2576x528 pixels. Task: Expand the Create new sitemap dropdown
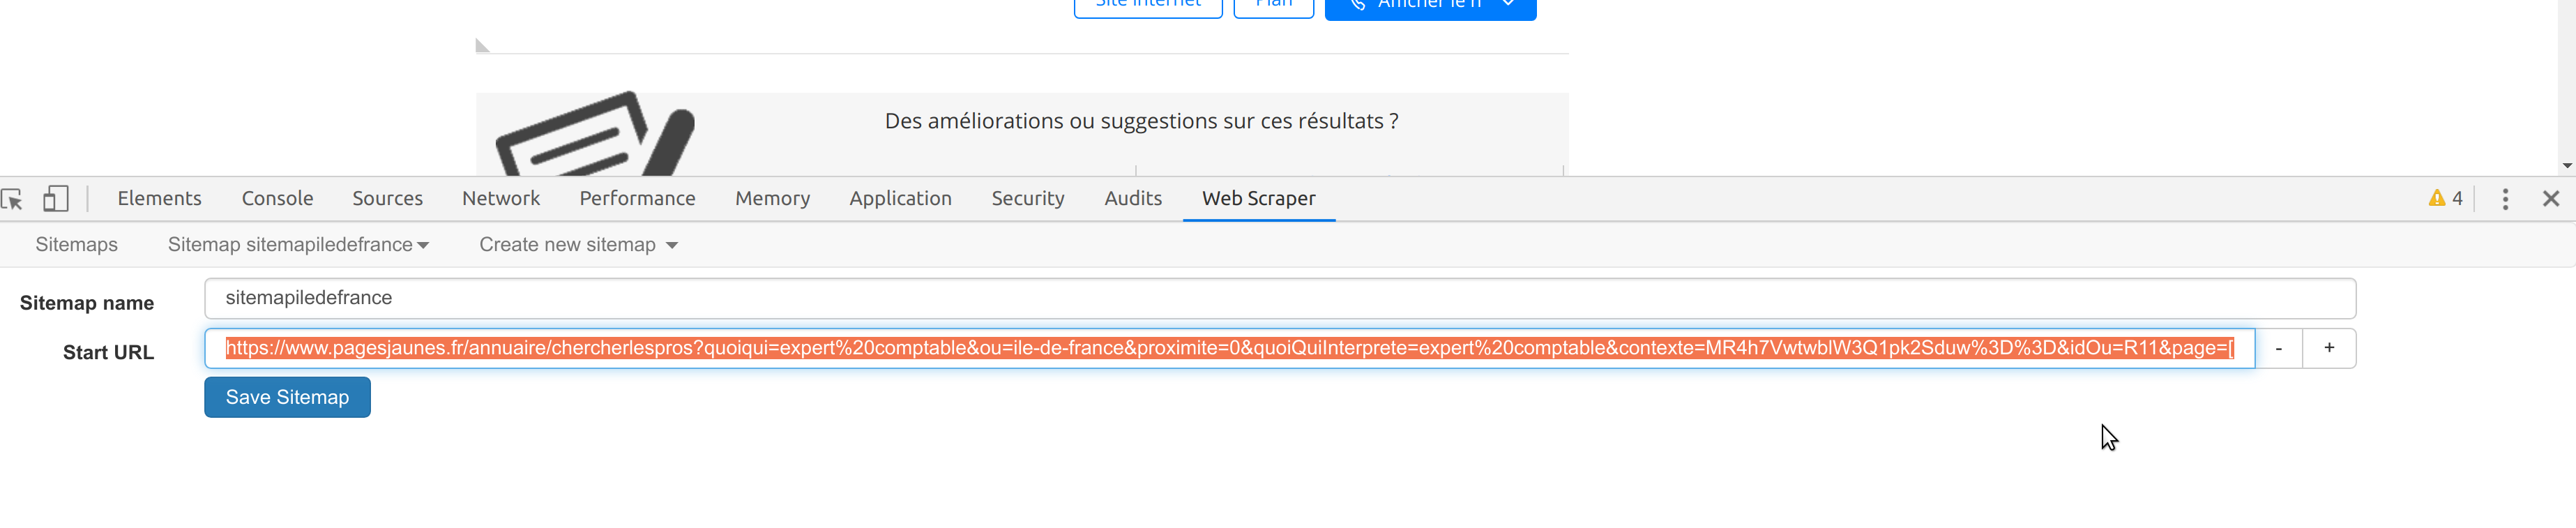578,245
